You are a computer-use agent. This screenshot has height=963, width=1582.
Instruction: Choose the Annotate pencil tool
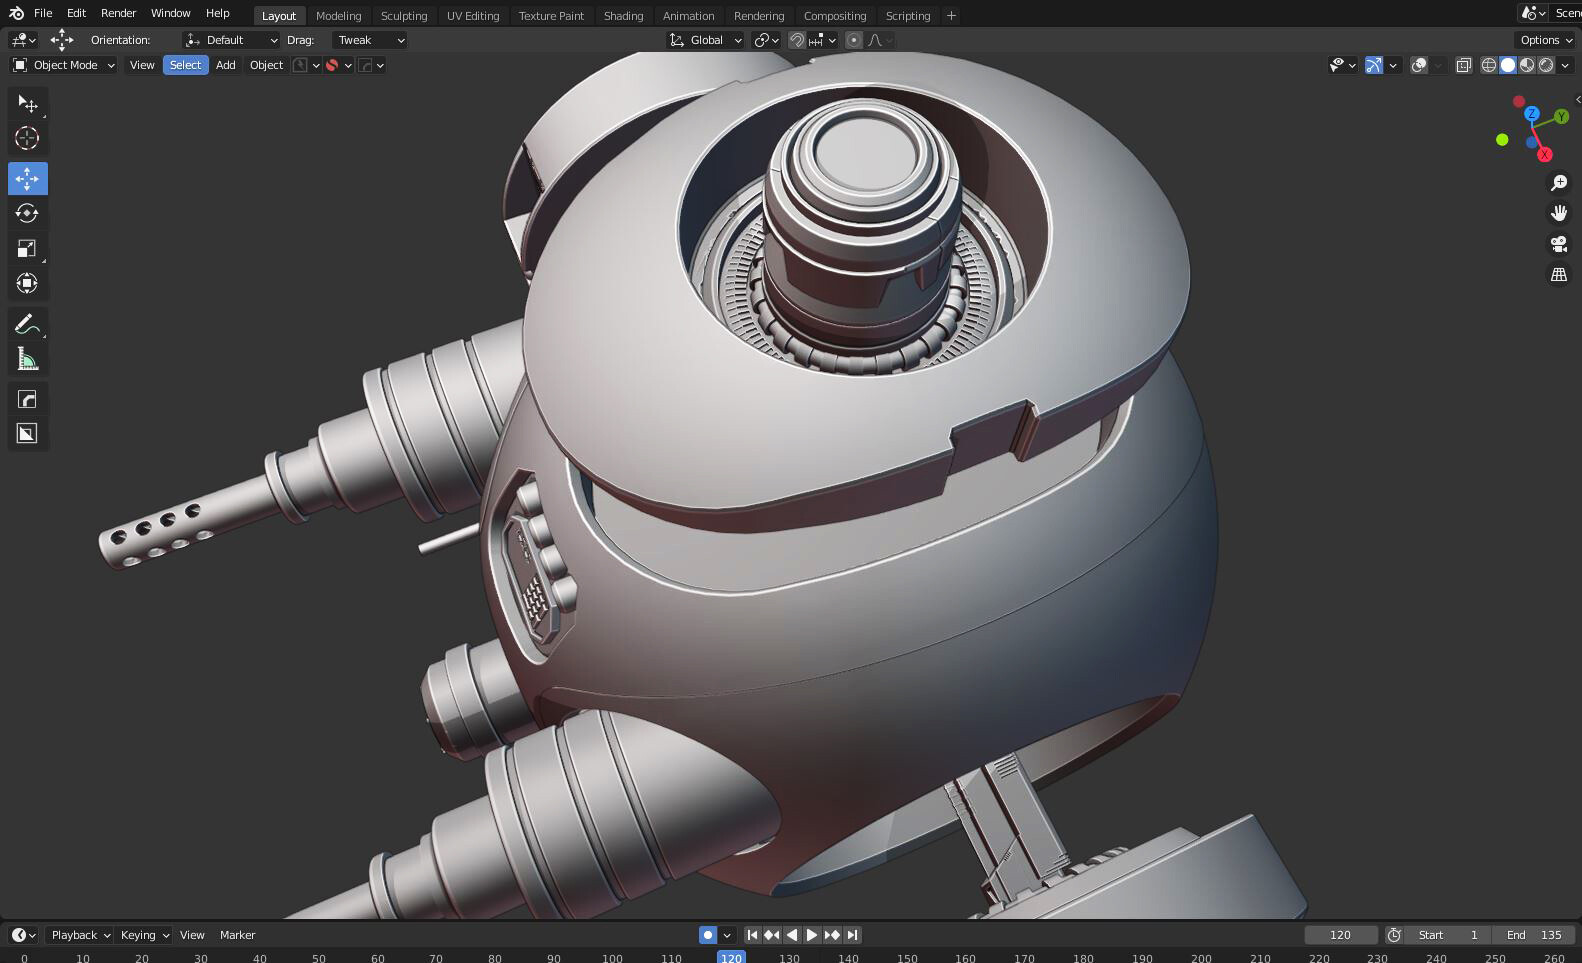pos(27,324)
